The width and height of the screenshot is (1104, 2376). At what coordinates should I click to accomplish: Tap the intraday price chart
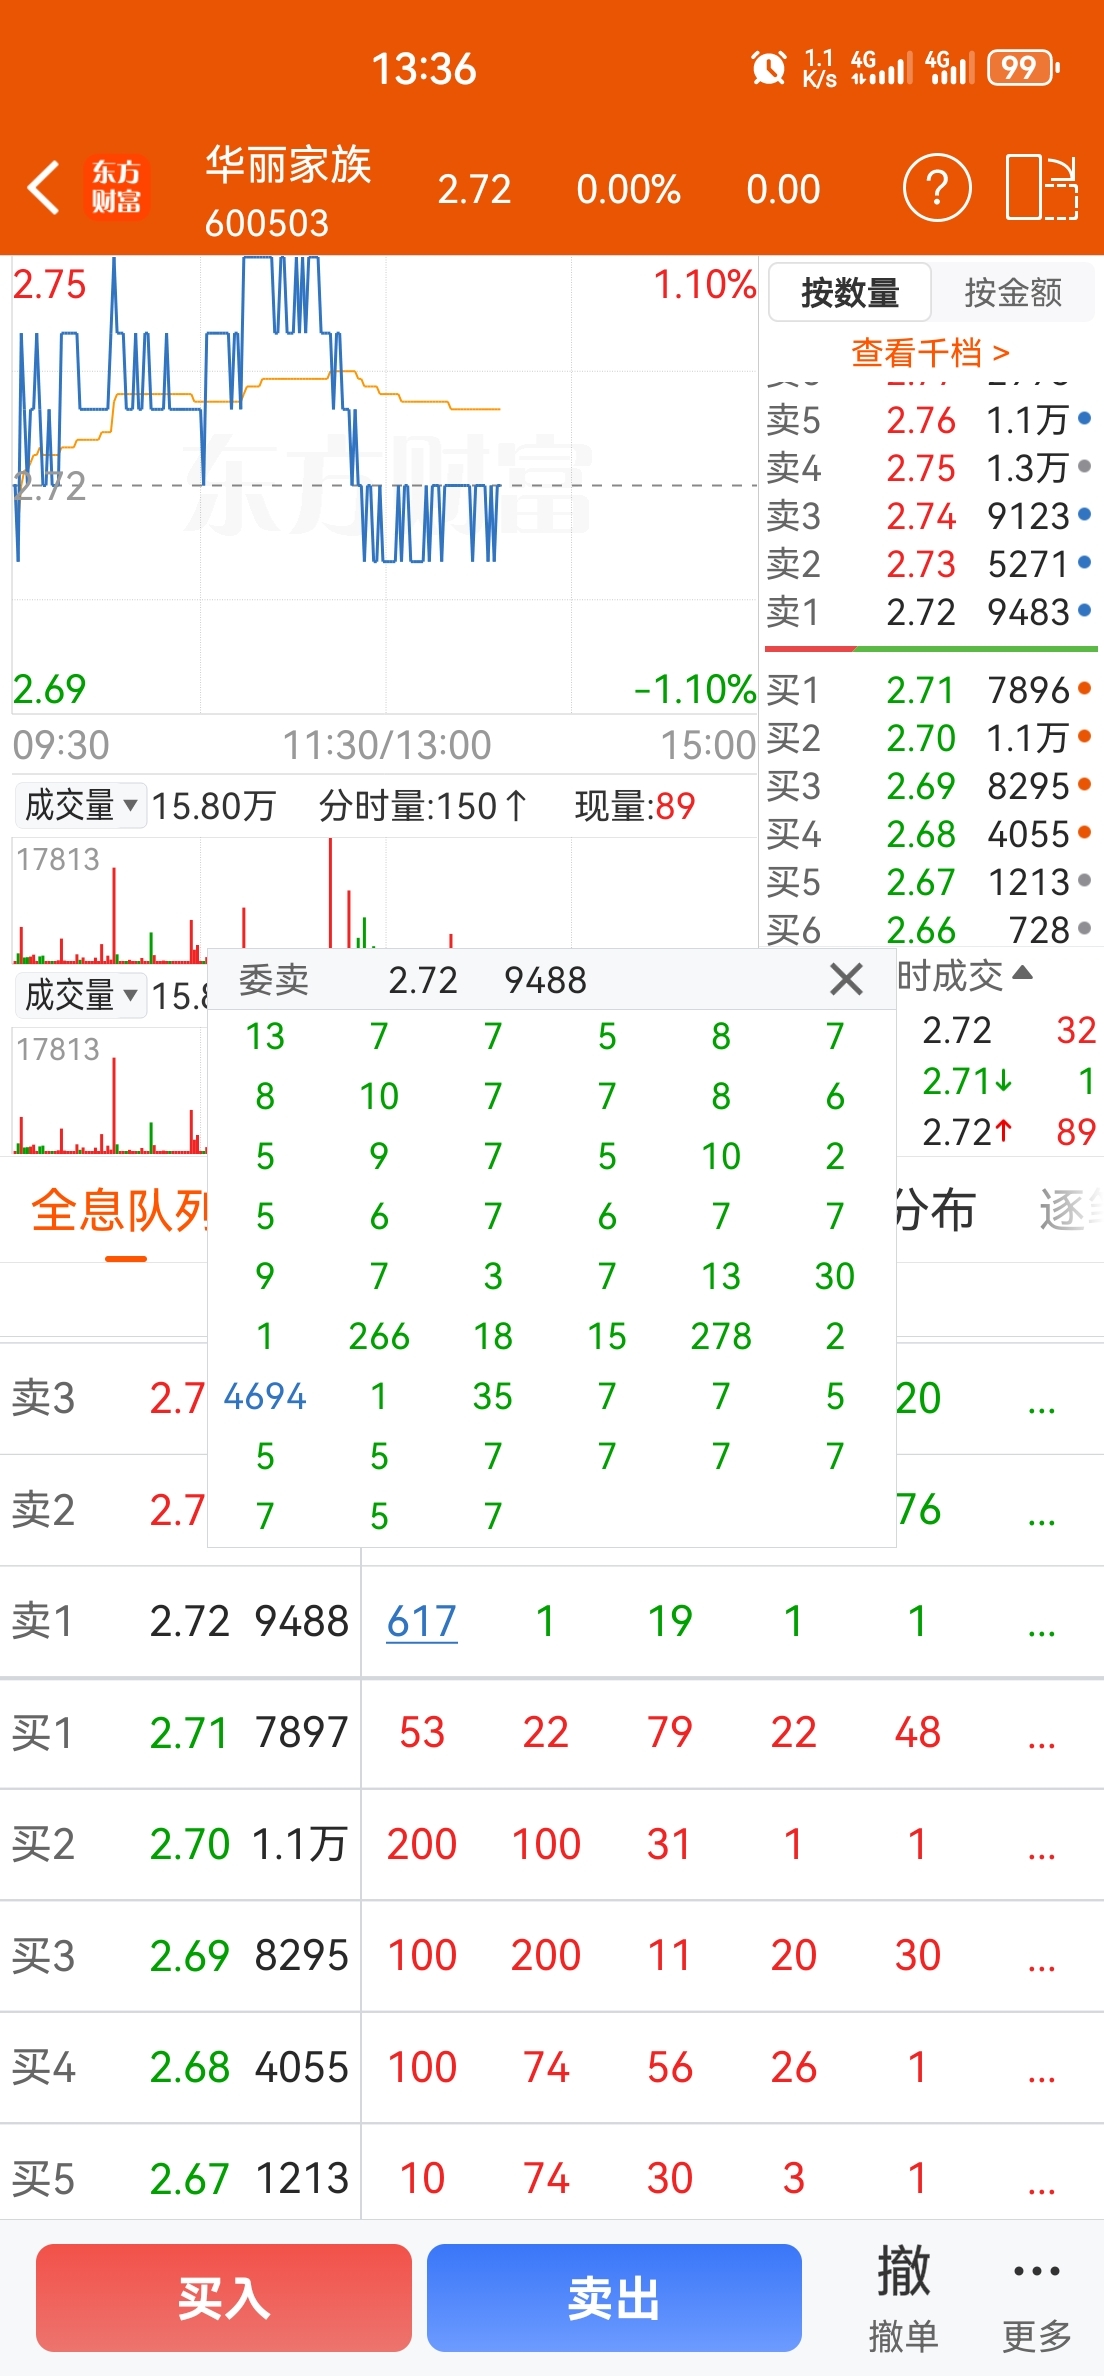click(385, 485)
